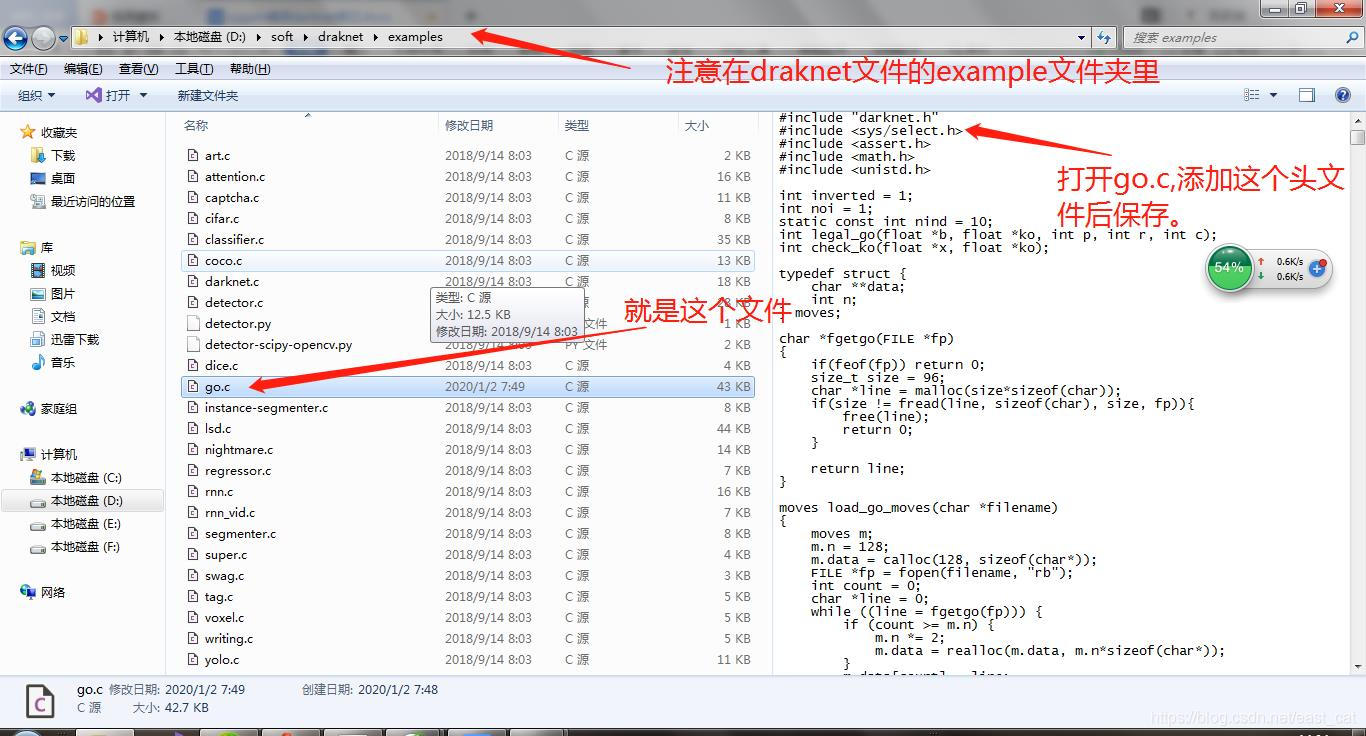
Task: Click 新建文件夹 button
Action: pyautogui.click(x=208, y=95)
